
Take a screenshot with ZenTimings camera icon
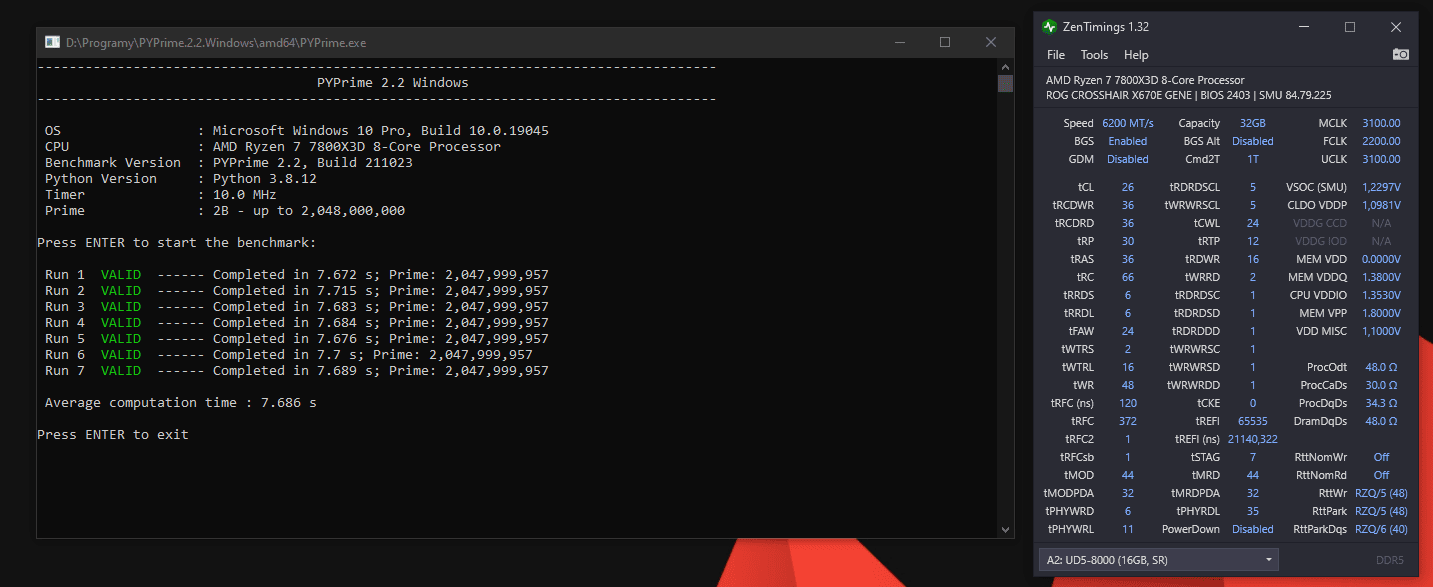point(1401,54)
